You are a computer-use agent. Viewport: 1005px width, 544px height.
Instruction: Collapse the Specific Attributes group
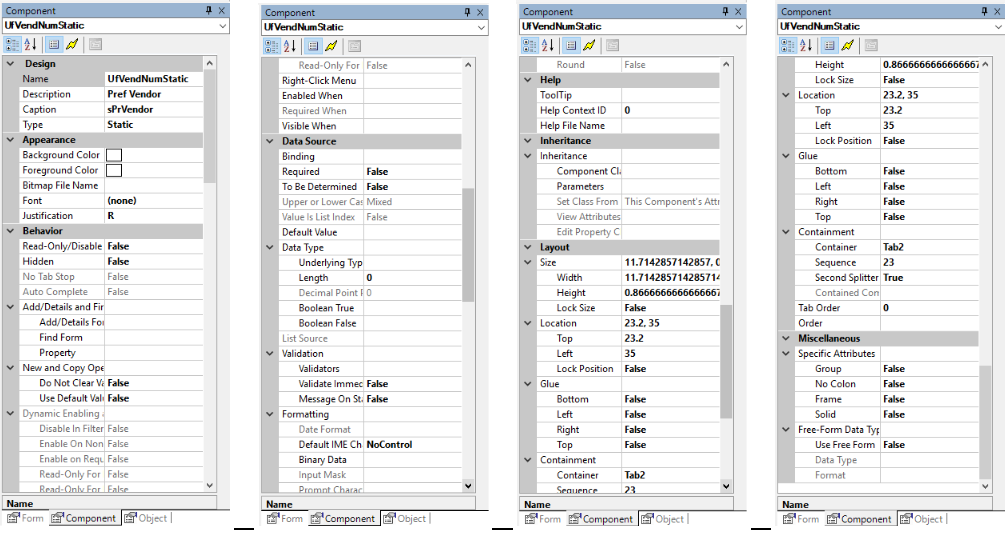[x=786, y=353]
